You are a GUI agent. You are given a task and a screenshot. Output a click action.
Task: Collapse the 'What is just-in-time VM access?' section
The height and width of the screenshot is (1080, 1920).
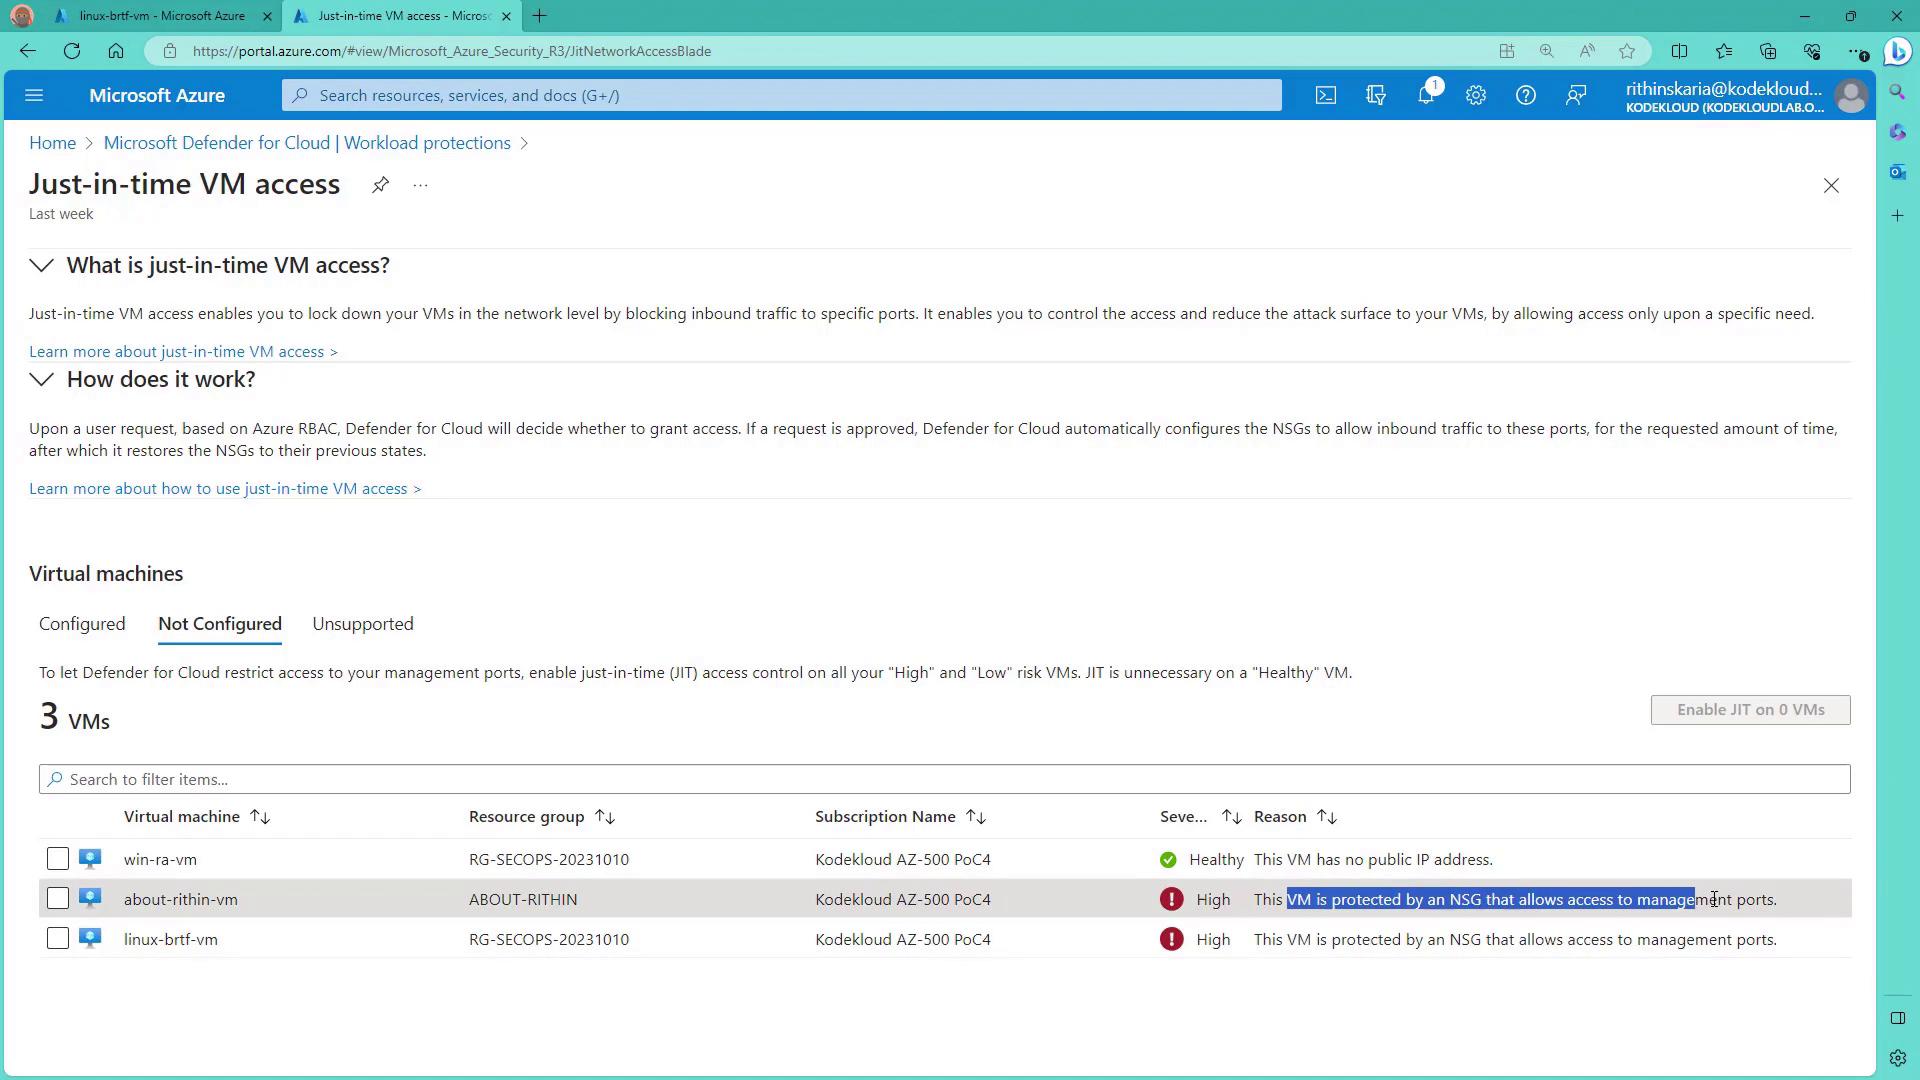point(41,265)
